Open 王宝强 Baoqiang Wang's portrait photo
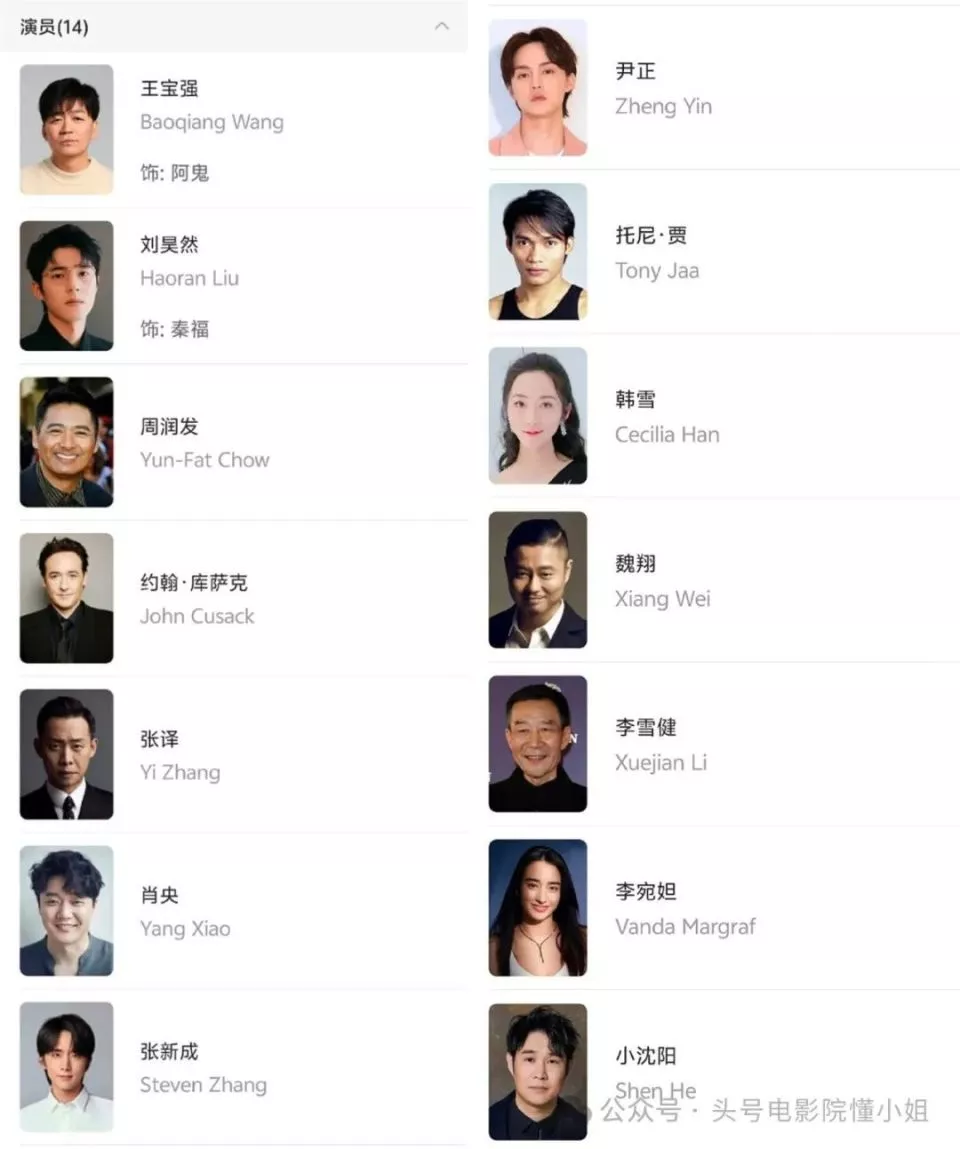 67,129
